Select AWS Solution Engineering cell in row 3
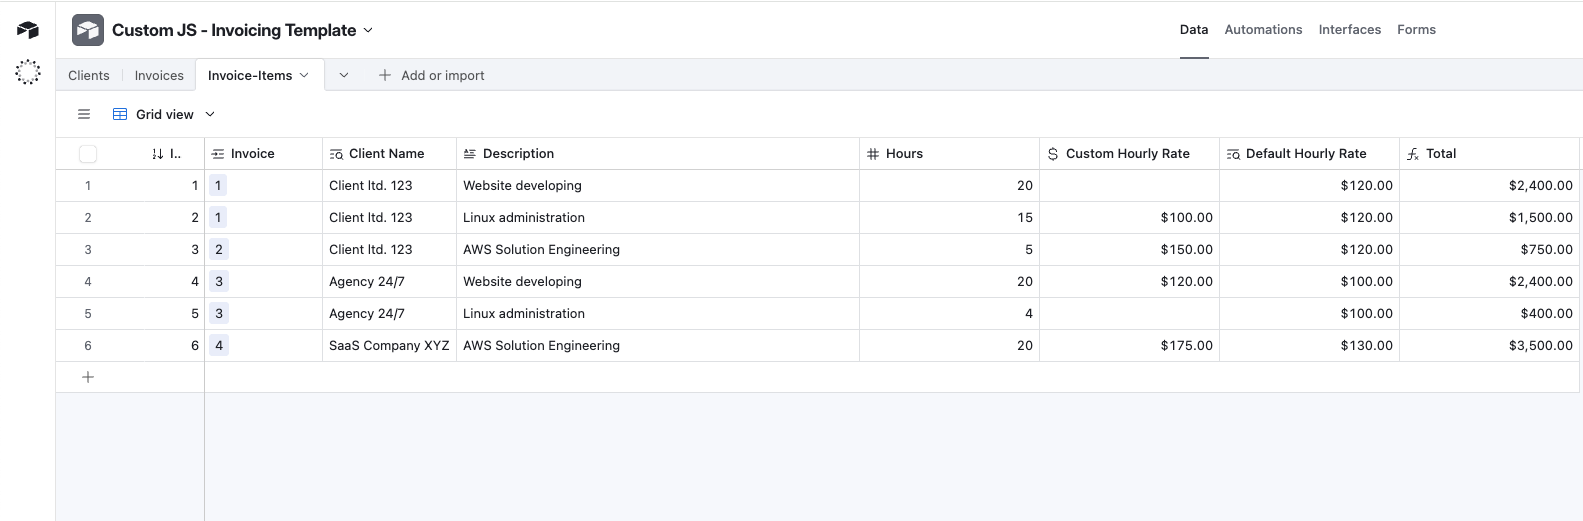 [658, 249]
